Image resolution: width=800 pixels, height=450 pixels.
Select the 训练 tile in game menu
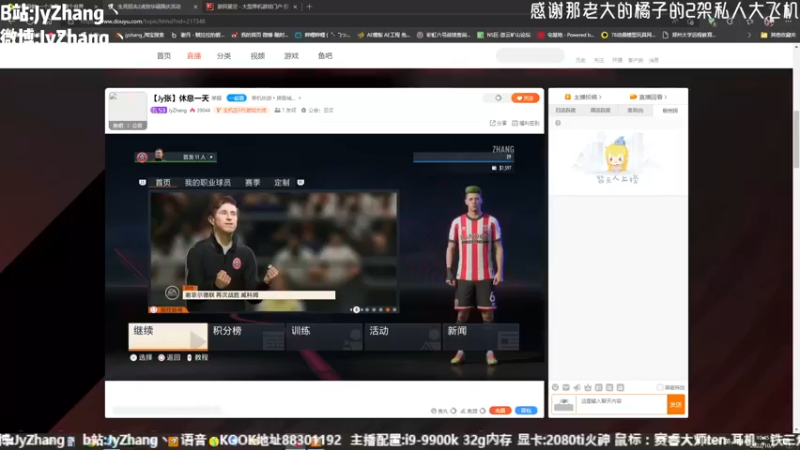tap(324, 336)
